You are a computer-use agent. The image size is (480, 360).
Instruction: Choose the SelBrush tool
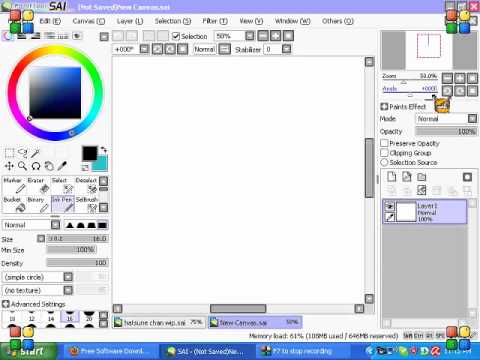coord(86,204)
